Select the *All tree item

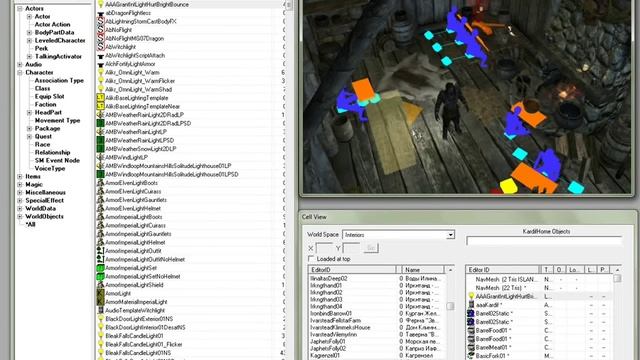31,224
